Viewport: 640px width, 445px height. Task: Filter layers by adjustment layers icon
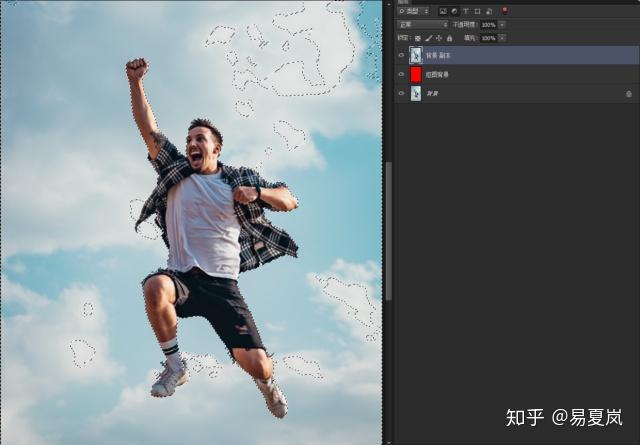click(454, 11)
